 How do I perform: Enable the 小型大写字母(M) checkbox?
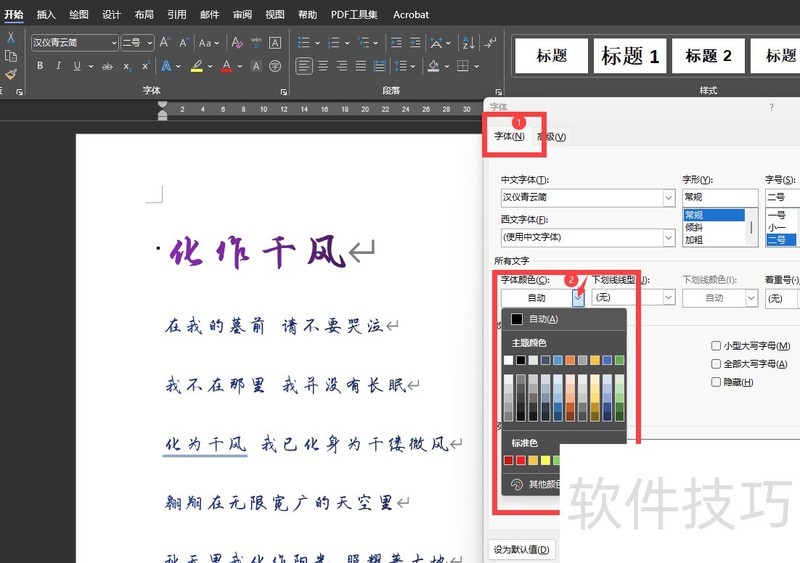coord(716,346)
